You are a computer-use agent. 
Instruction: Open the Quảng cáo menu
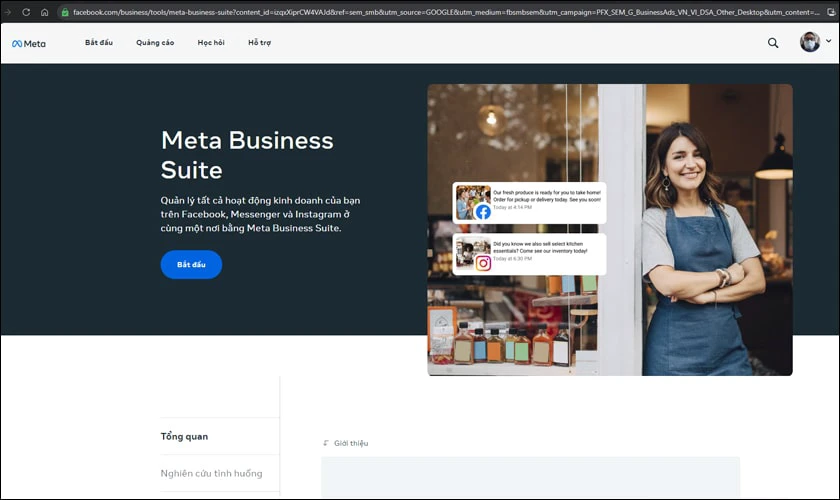[x=155, y=42]
